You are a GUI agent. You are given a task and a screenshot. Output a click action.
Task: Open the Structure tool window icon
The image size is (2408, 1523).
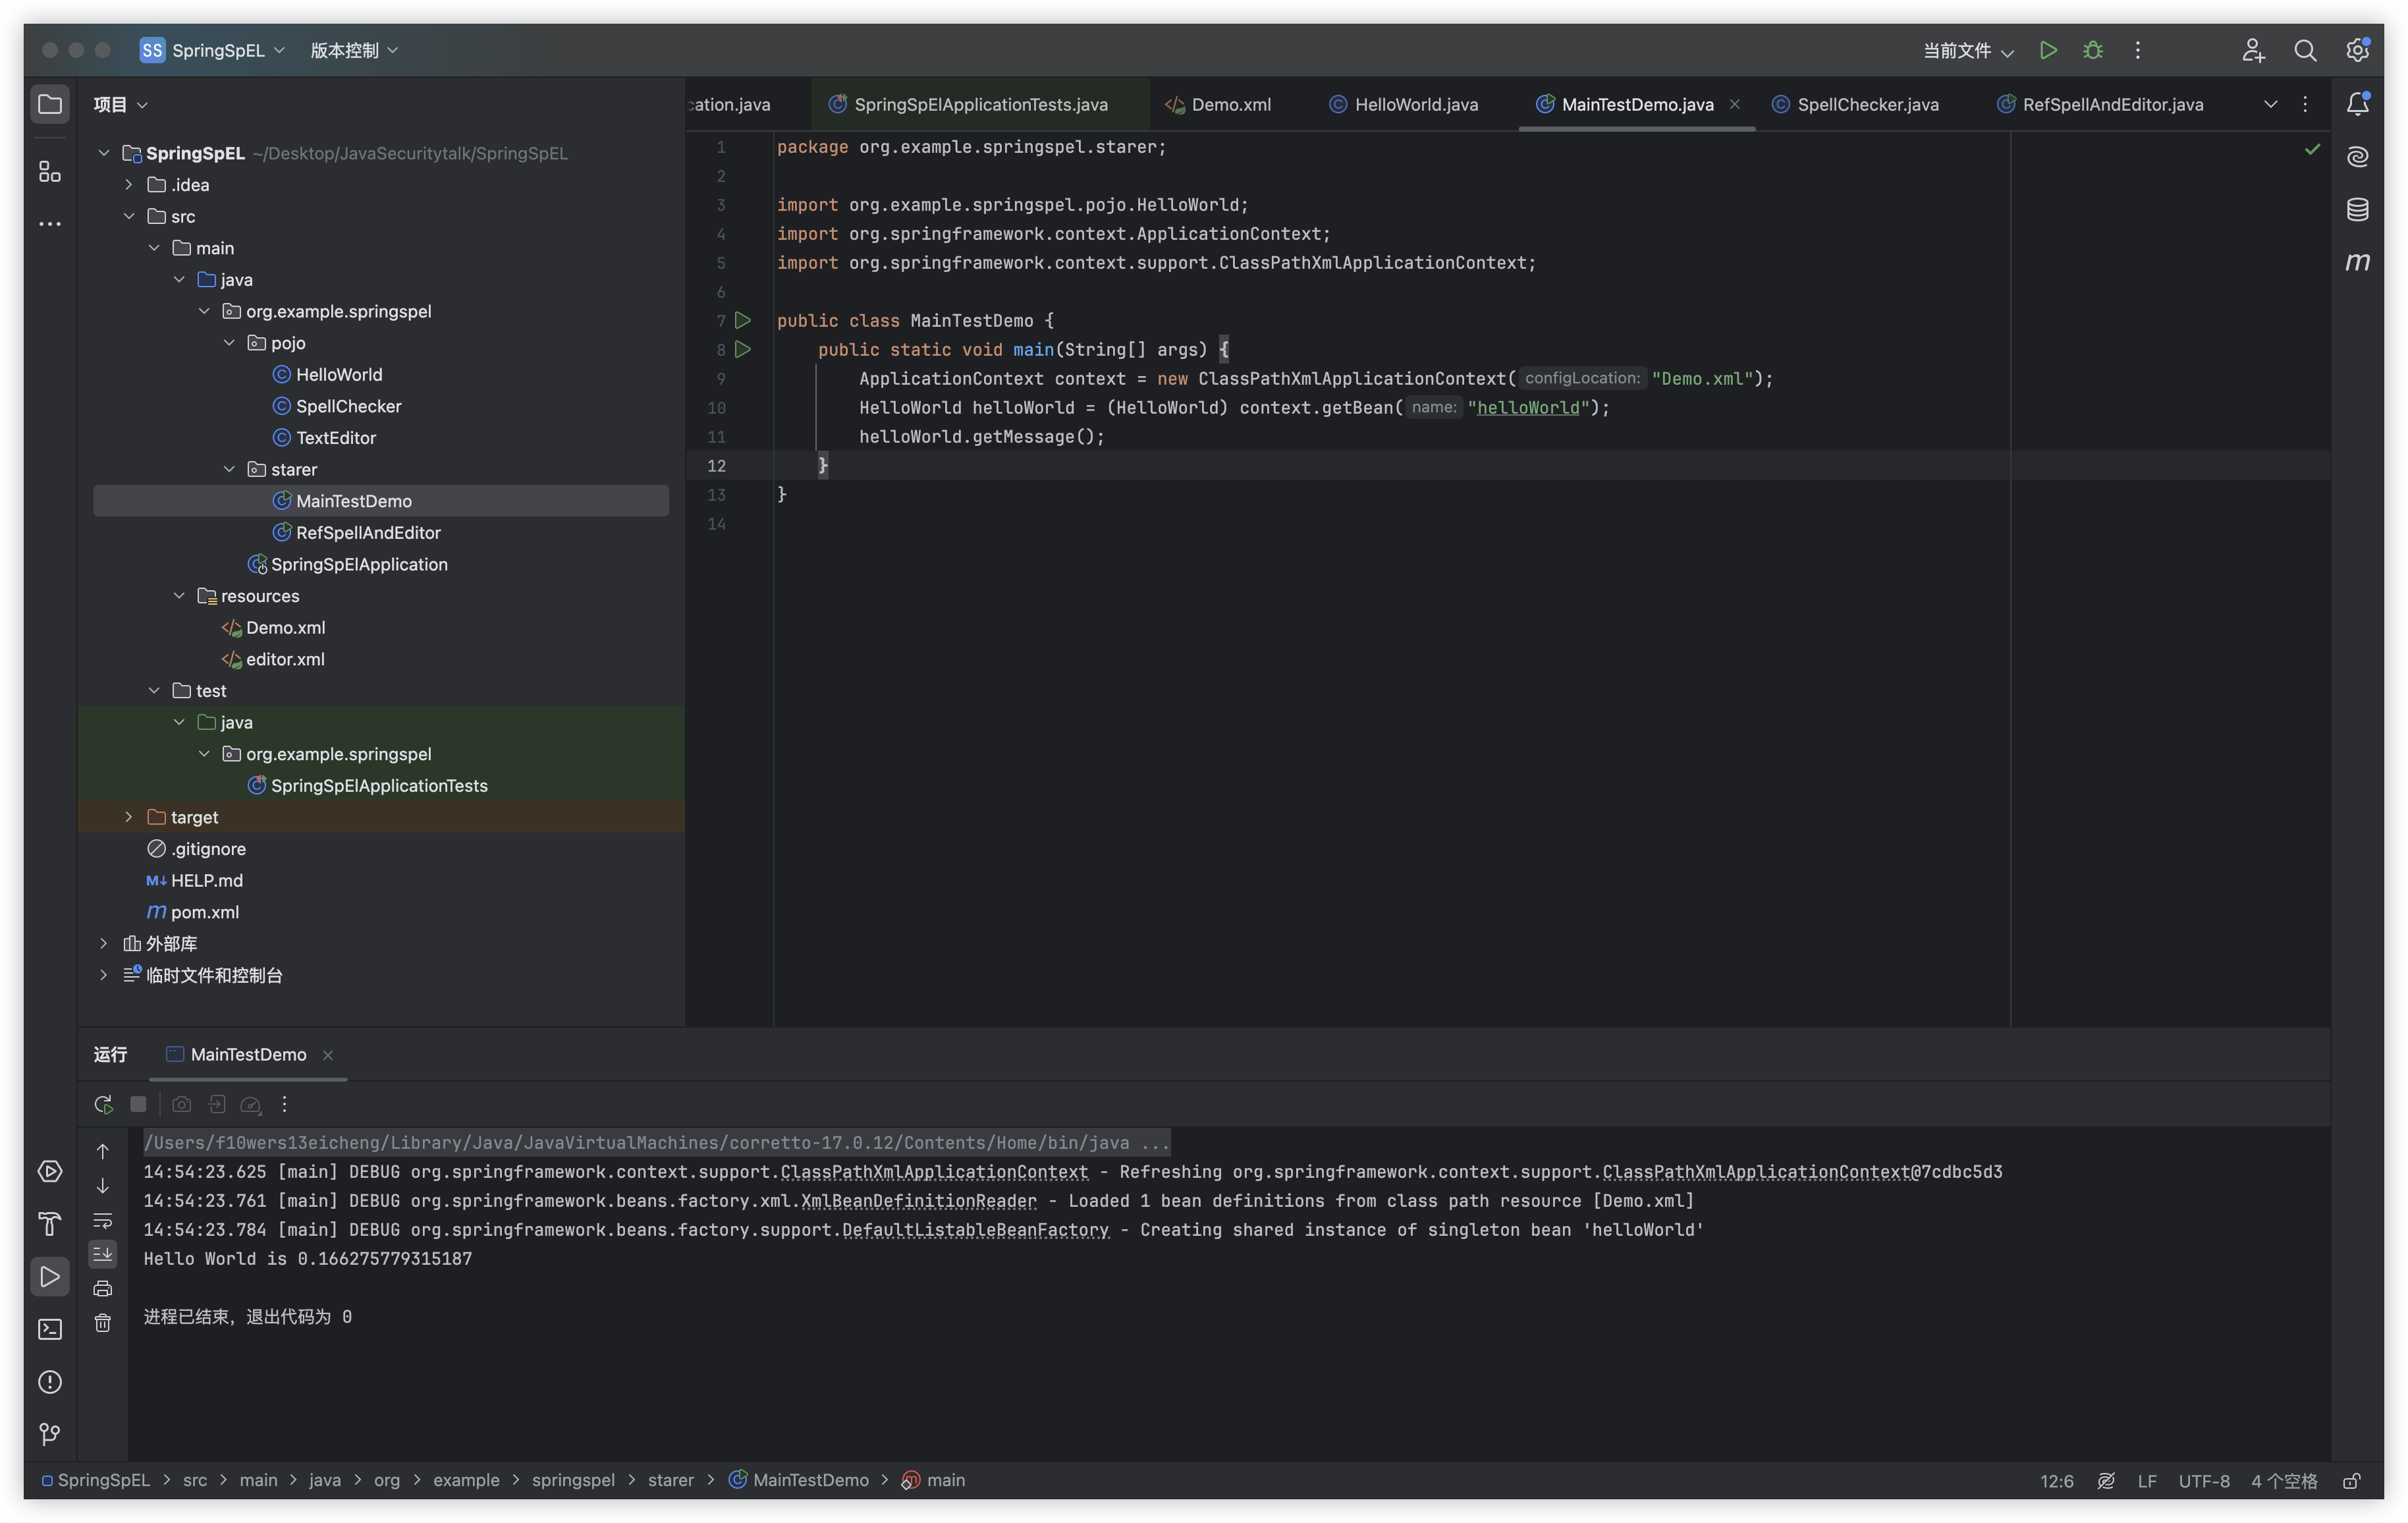pyautogui.click(x=49, y=171)
